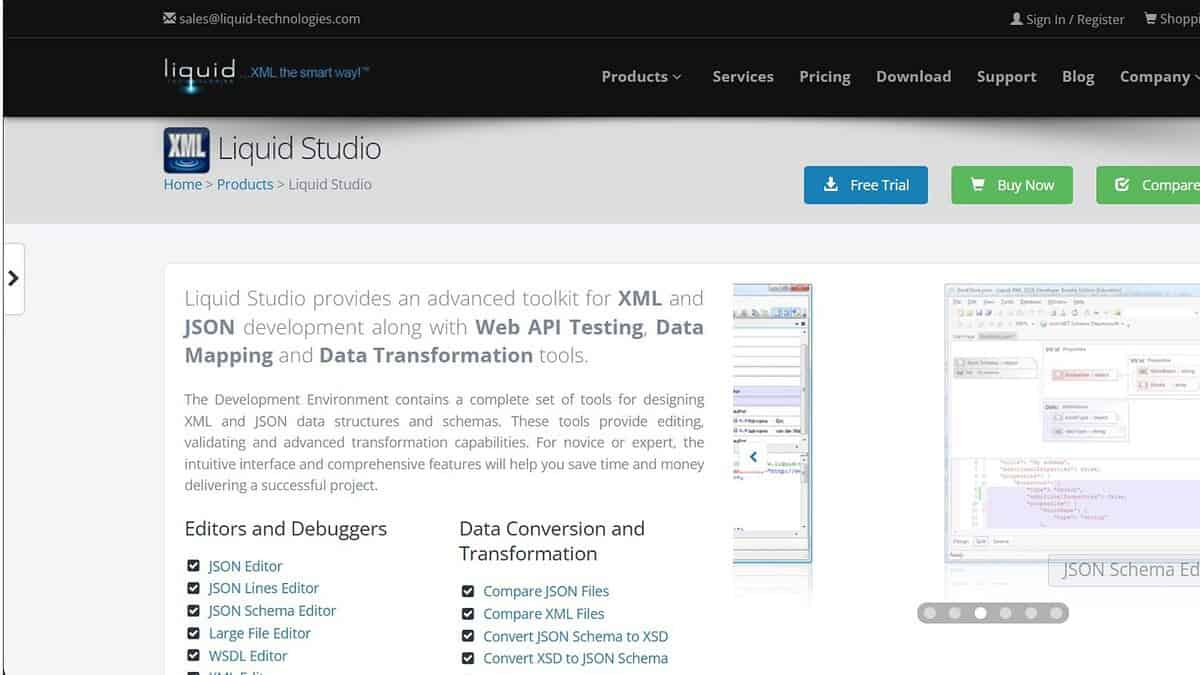Toggle the Compare JSON Files checkbox
The width and height of the screenshot is (1200, 675).
[467, 591]
